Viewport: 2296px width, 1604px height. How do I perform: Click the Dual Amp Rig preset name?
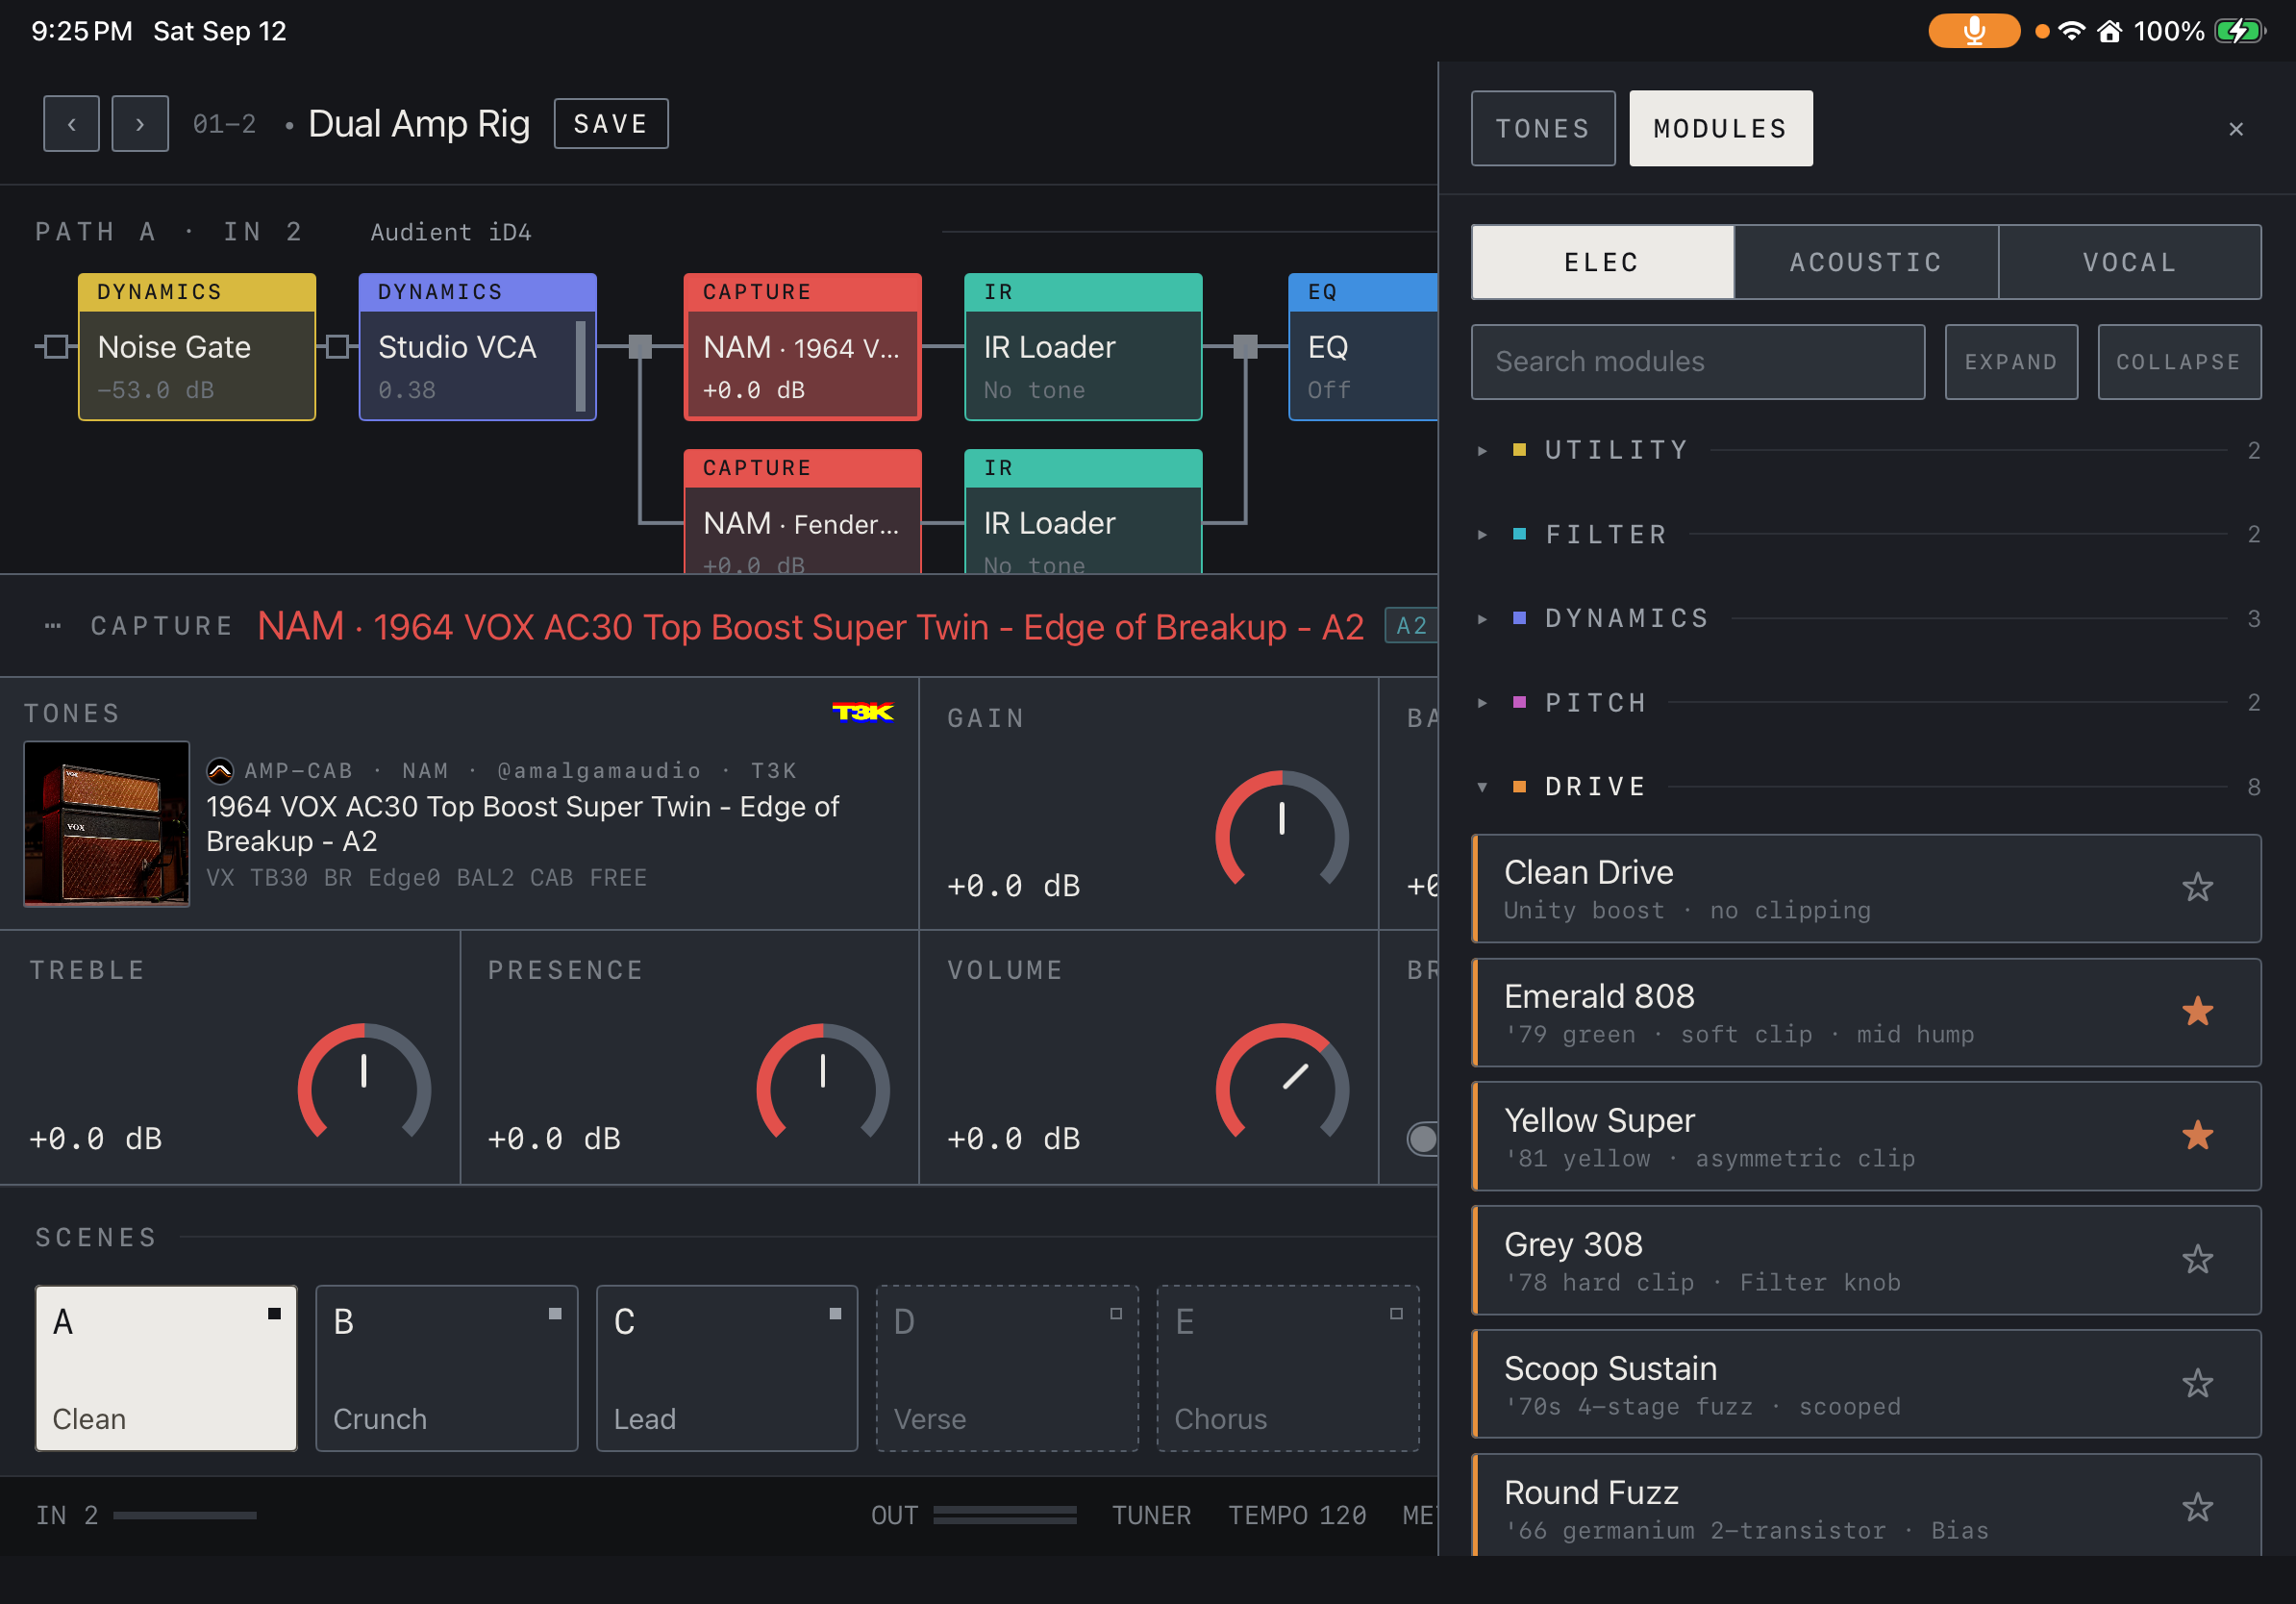coord(419,124)
